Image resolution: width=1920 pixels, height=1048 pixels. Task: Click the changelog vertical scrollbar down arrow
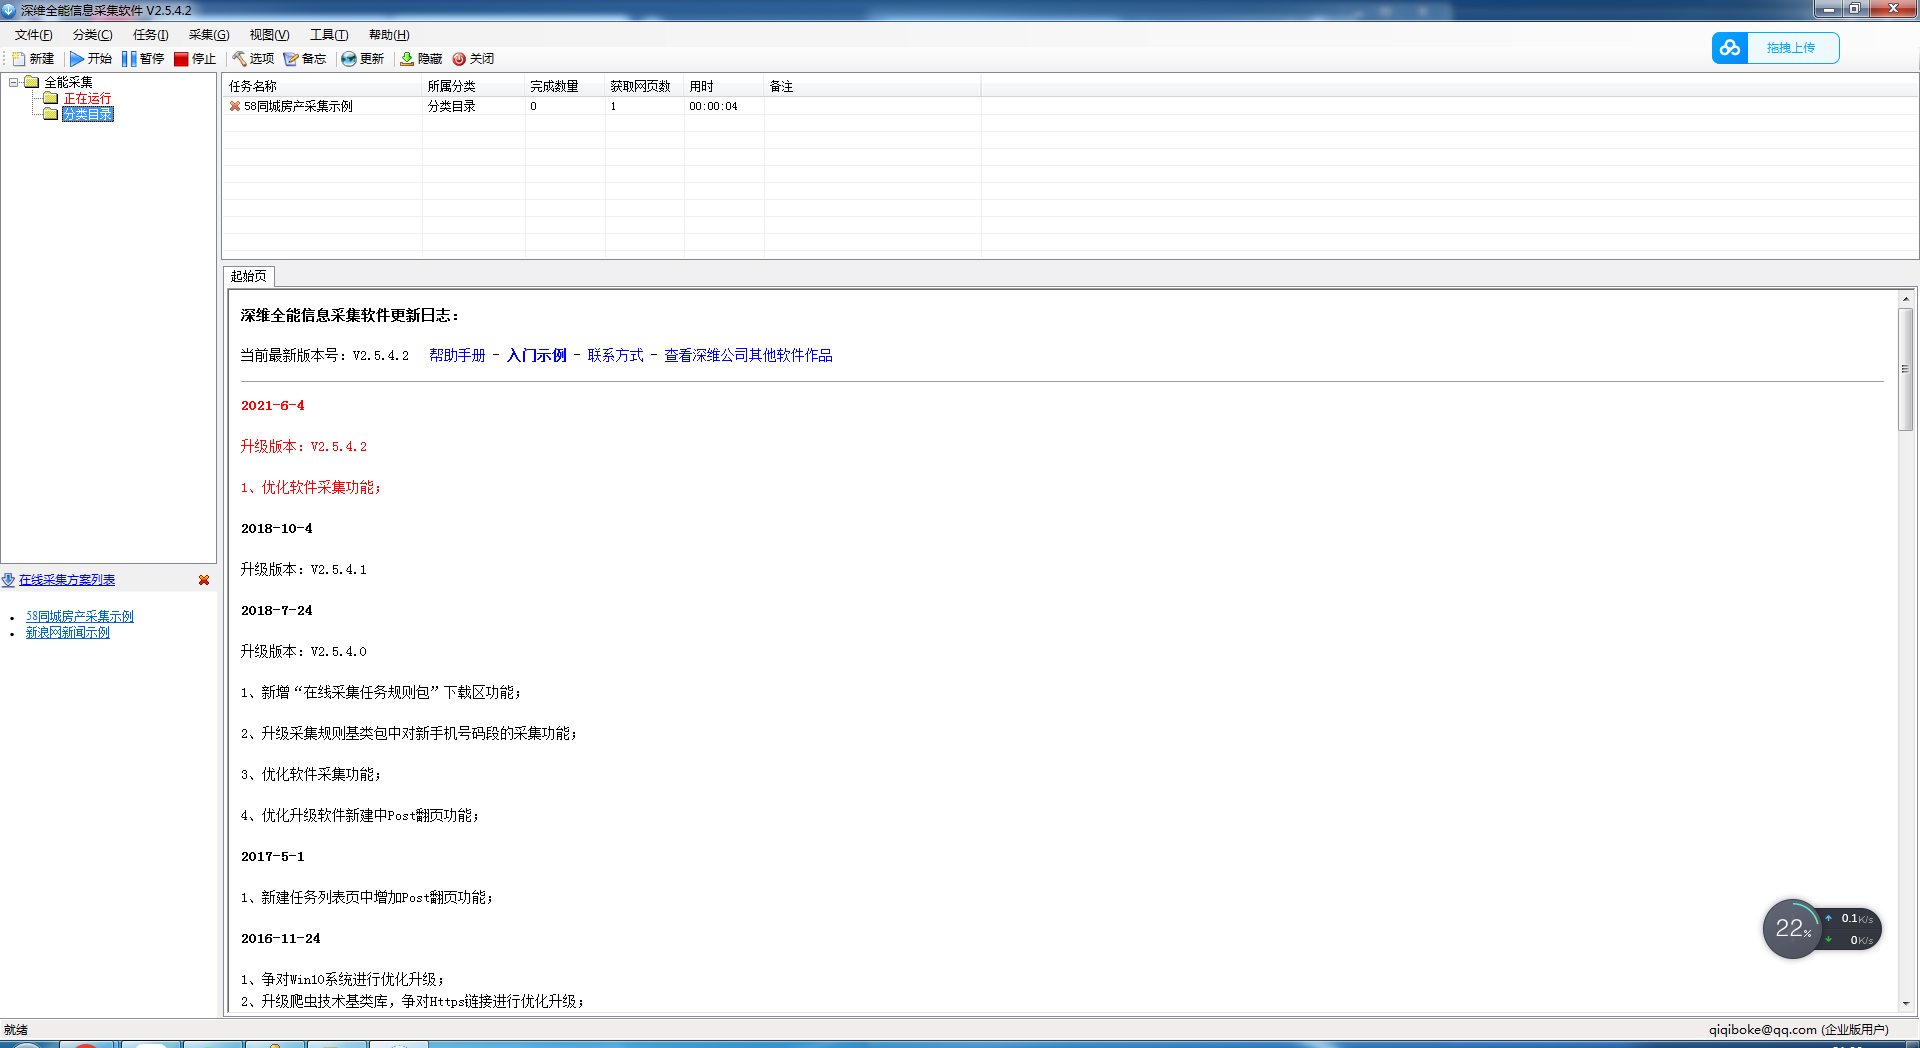tap(1906, 1003)
